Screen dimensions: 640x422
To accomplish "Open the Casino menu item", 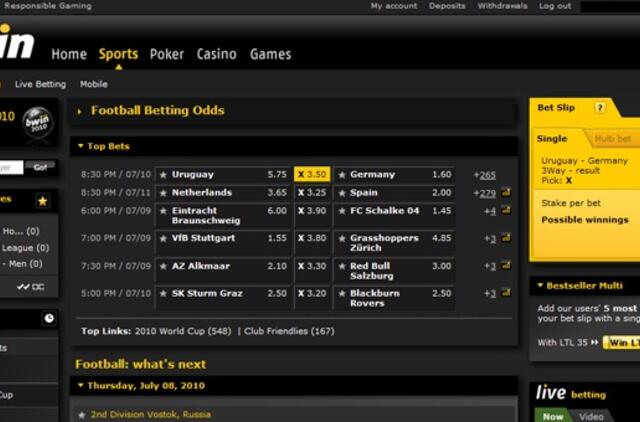I will [216, 54].
